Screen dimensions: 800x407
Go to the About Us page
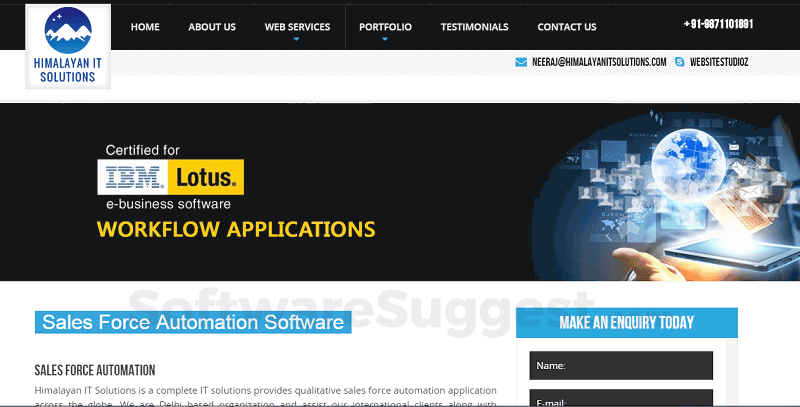pos(212,27)
